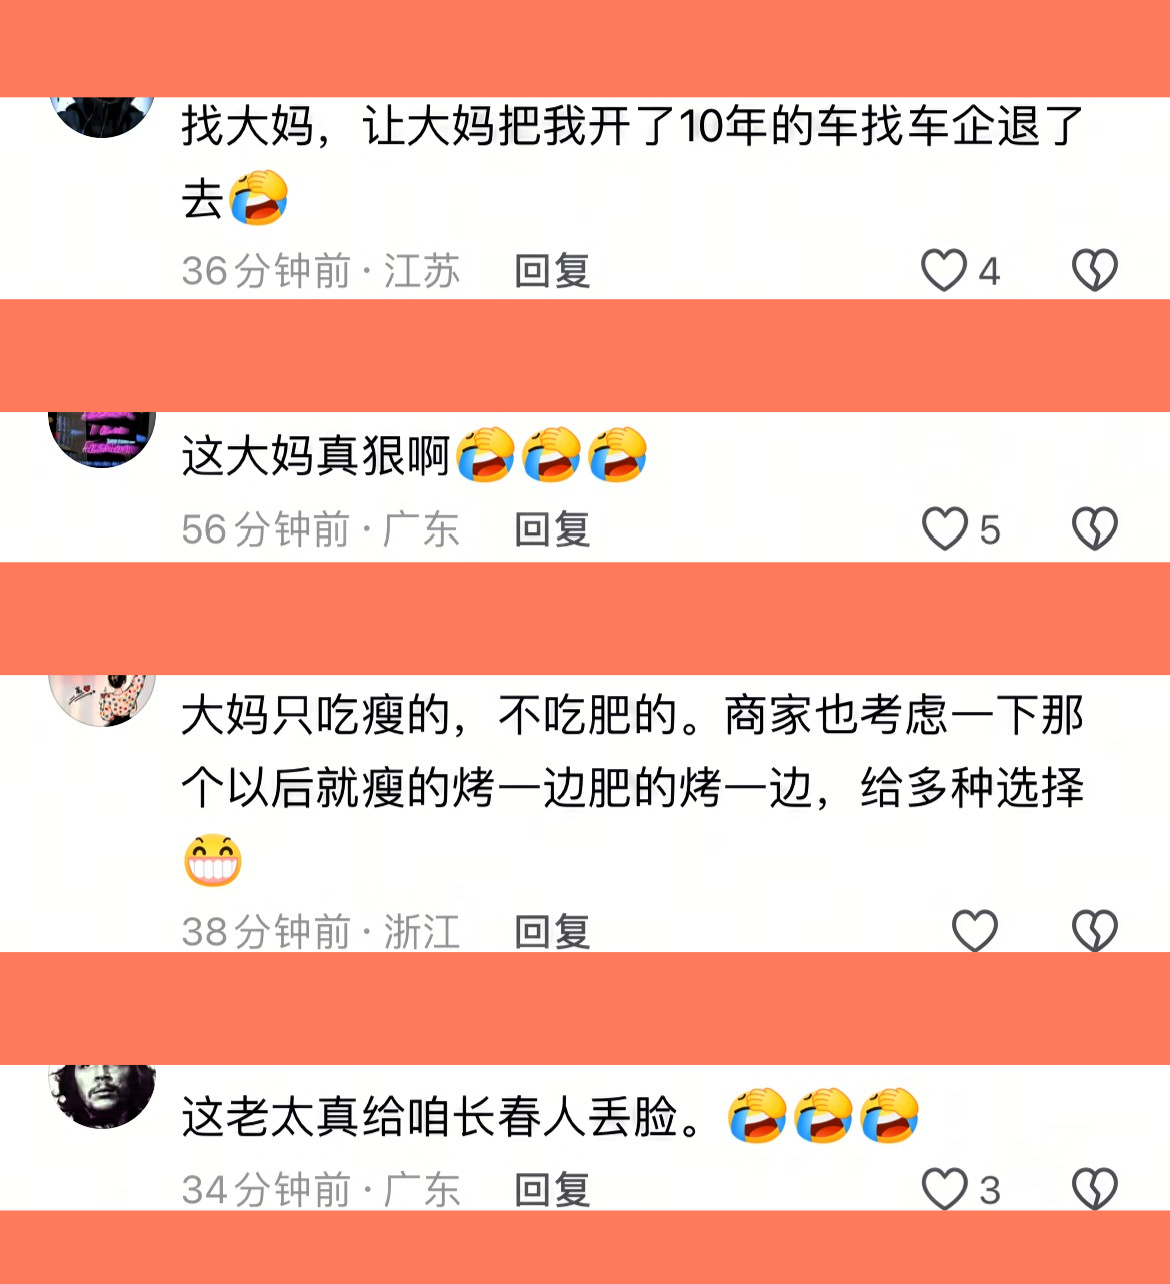Dislike the 大妈只吃瘦的 comment

click(x=1095, y=931)
